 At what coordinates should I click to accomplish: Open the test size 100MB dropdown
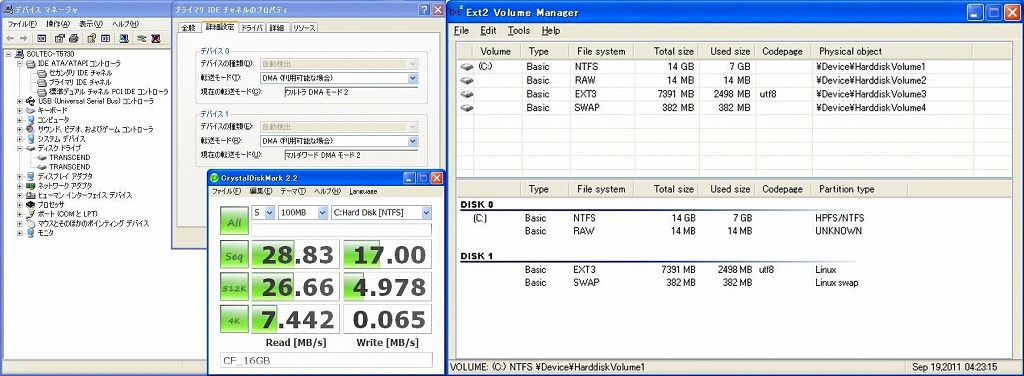[x=303, y=213]
